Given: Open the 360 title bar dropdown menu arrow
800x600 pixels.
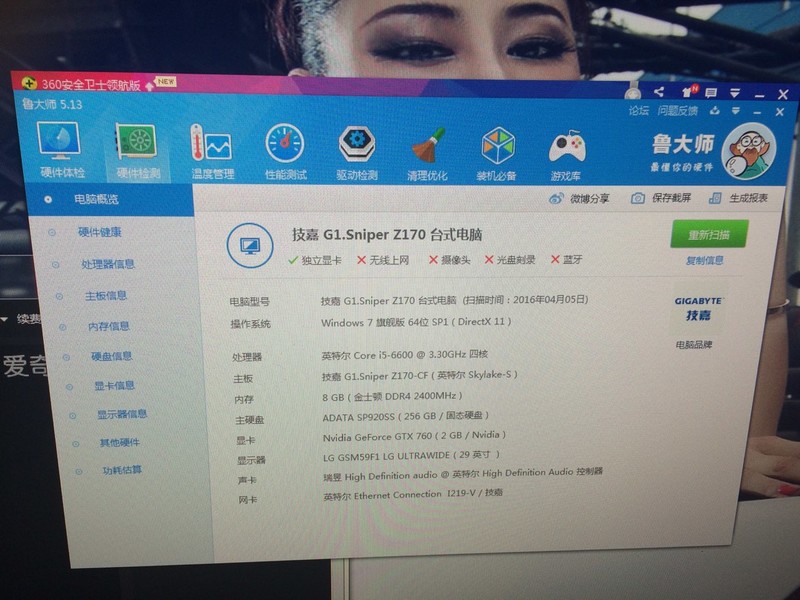Looking at the screenshot, I should 735,93.
